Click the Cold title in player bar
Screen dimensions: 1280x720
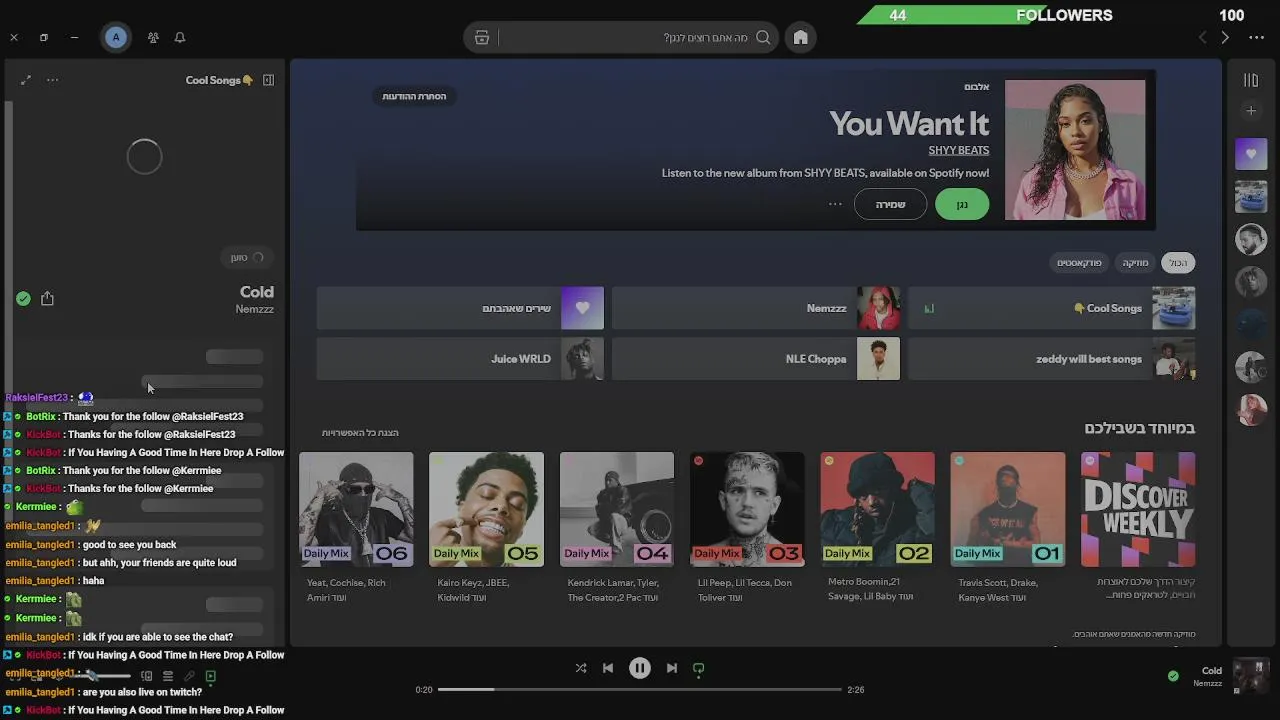(1212, 671)
